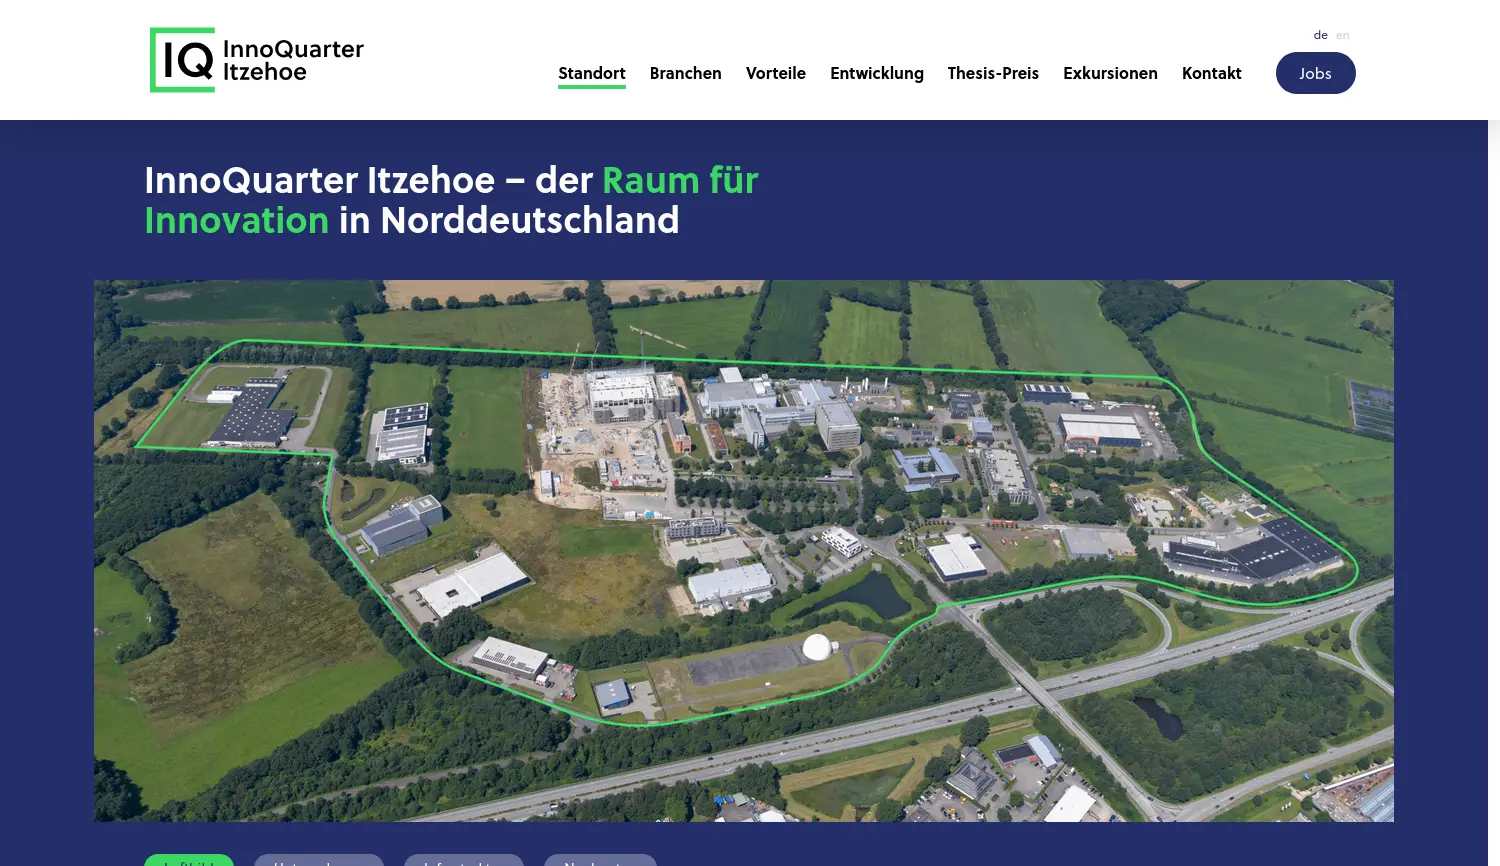Open the Kontakt page
The height and width of the screenshot is (866, 1500).
[x=1211, y=72]
